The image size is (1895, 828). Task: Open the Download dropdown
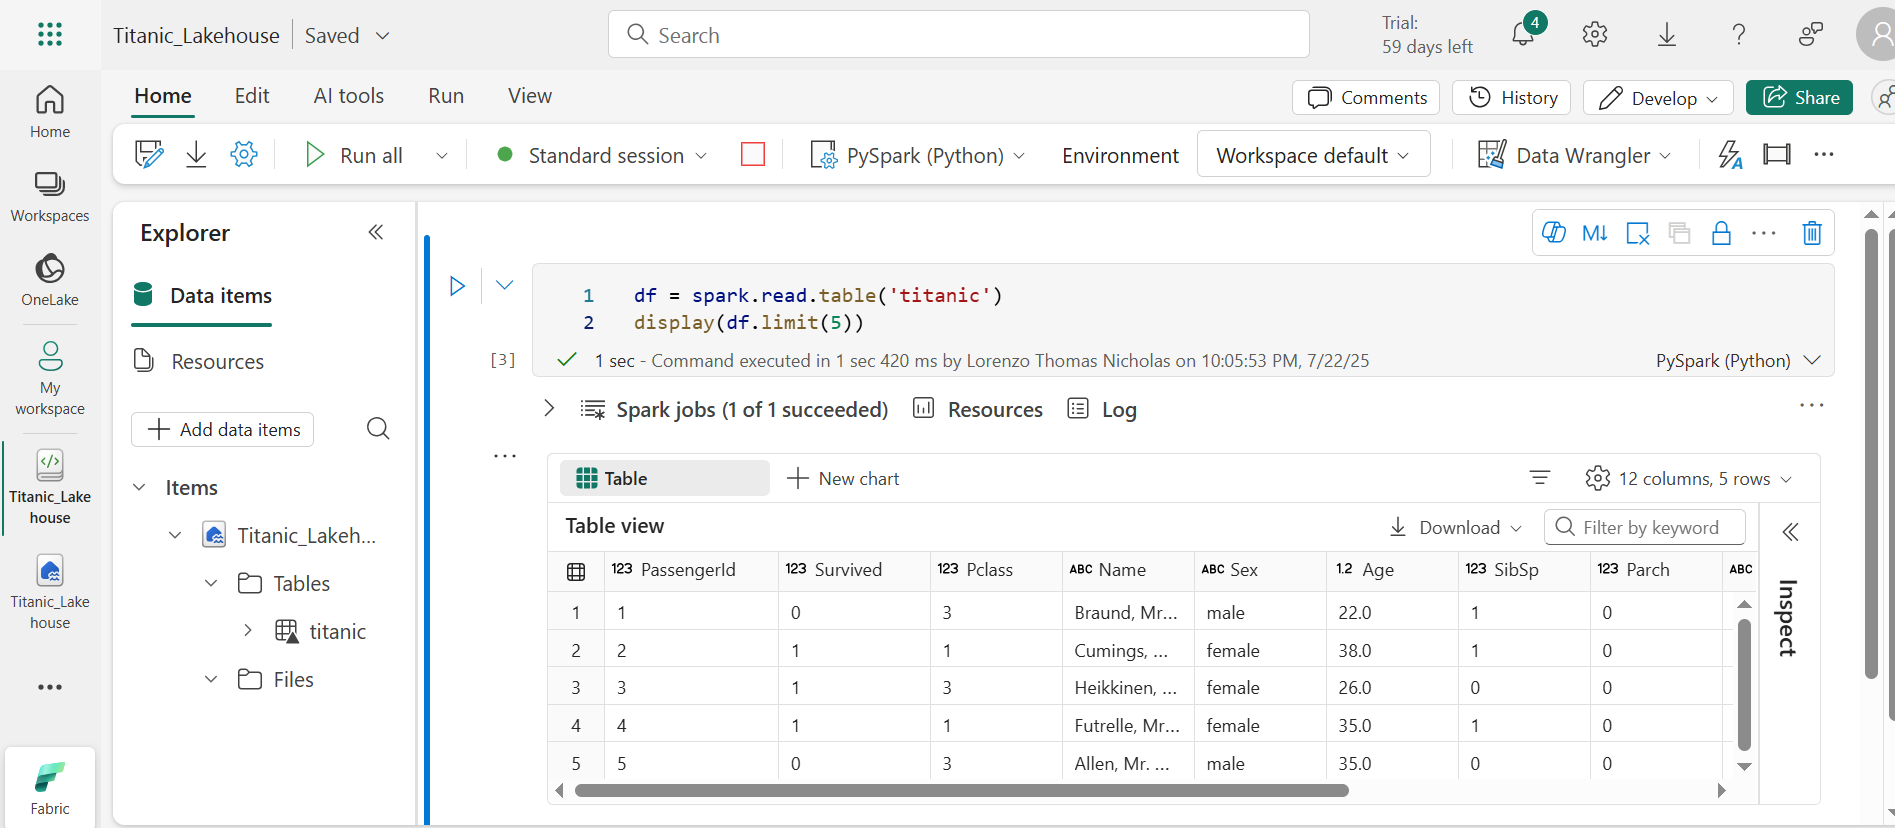[x=1455, y=527]
